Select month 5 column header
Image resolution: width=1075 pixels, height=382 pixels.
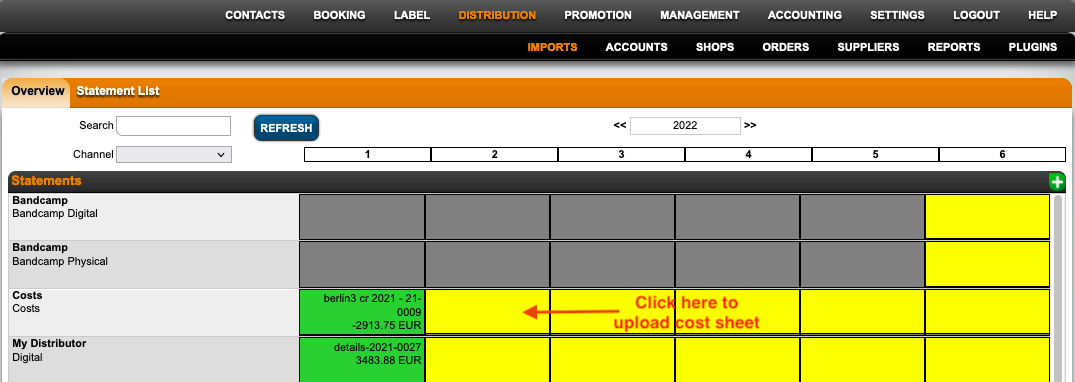(875, 155)
